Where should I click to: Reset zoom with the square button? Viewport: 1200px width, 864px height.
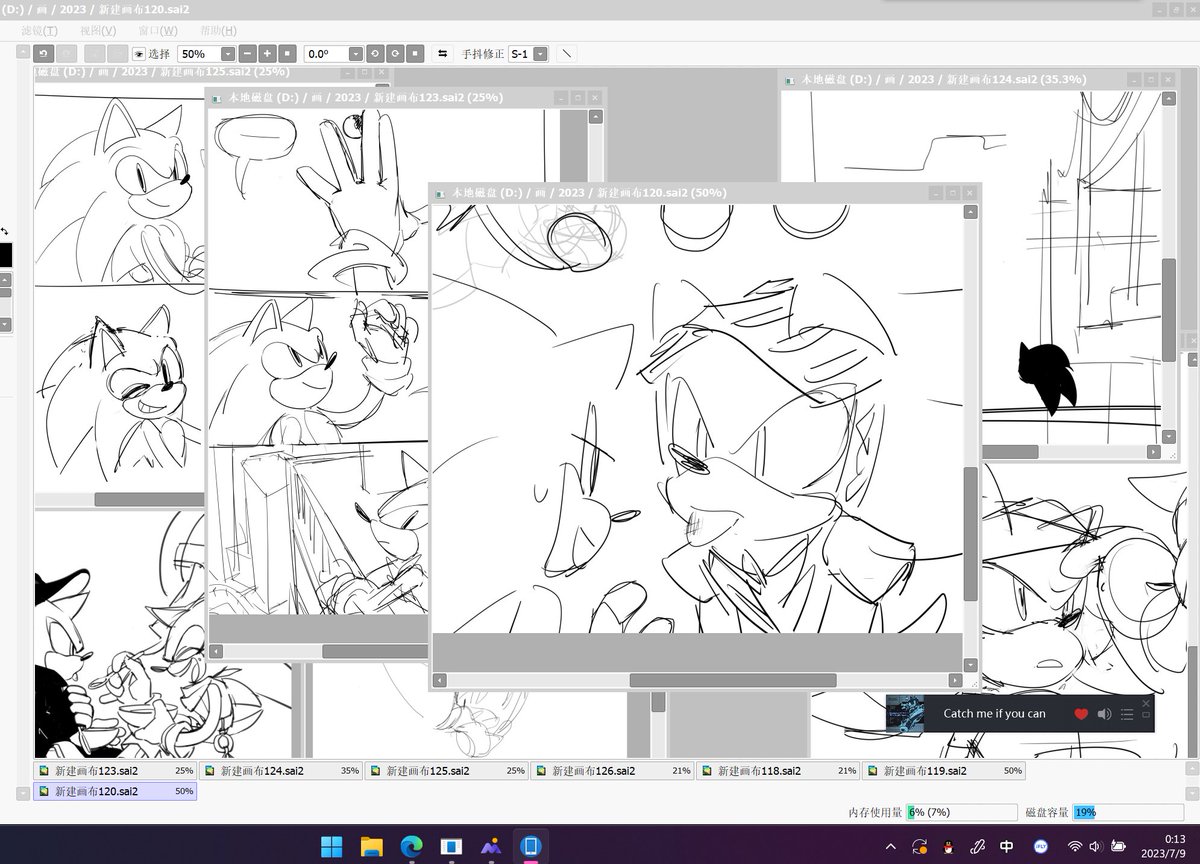[287, 54]
